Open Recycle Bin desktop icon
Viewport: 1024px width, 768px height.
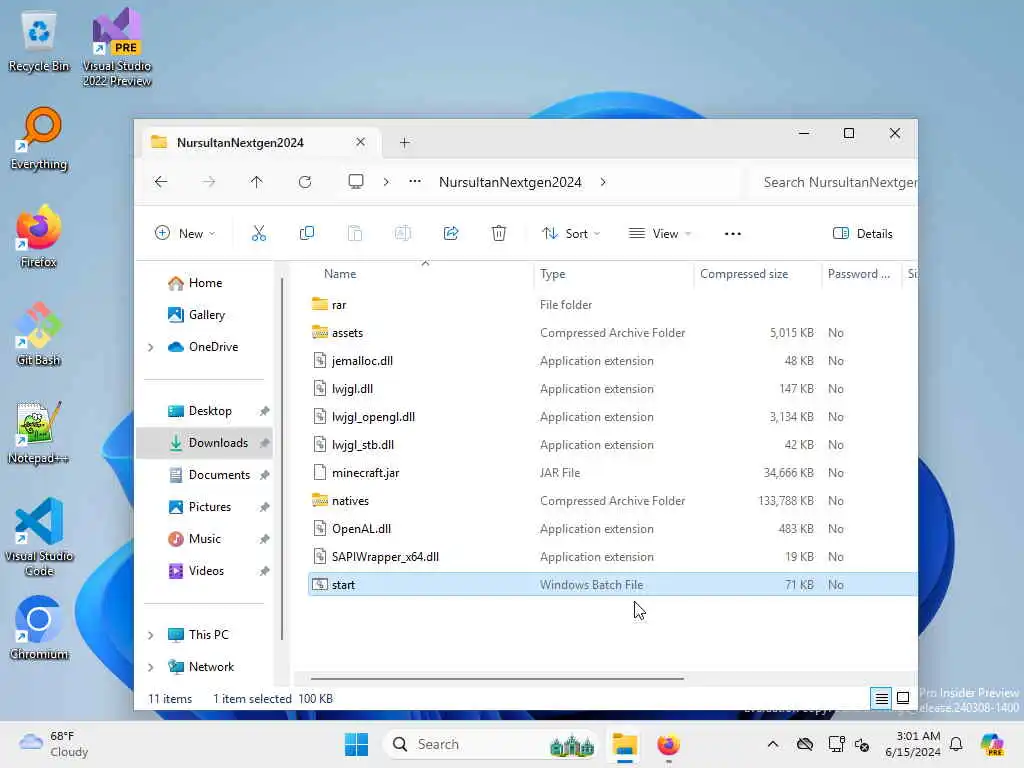[x=39, y=42]
